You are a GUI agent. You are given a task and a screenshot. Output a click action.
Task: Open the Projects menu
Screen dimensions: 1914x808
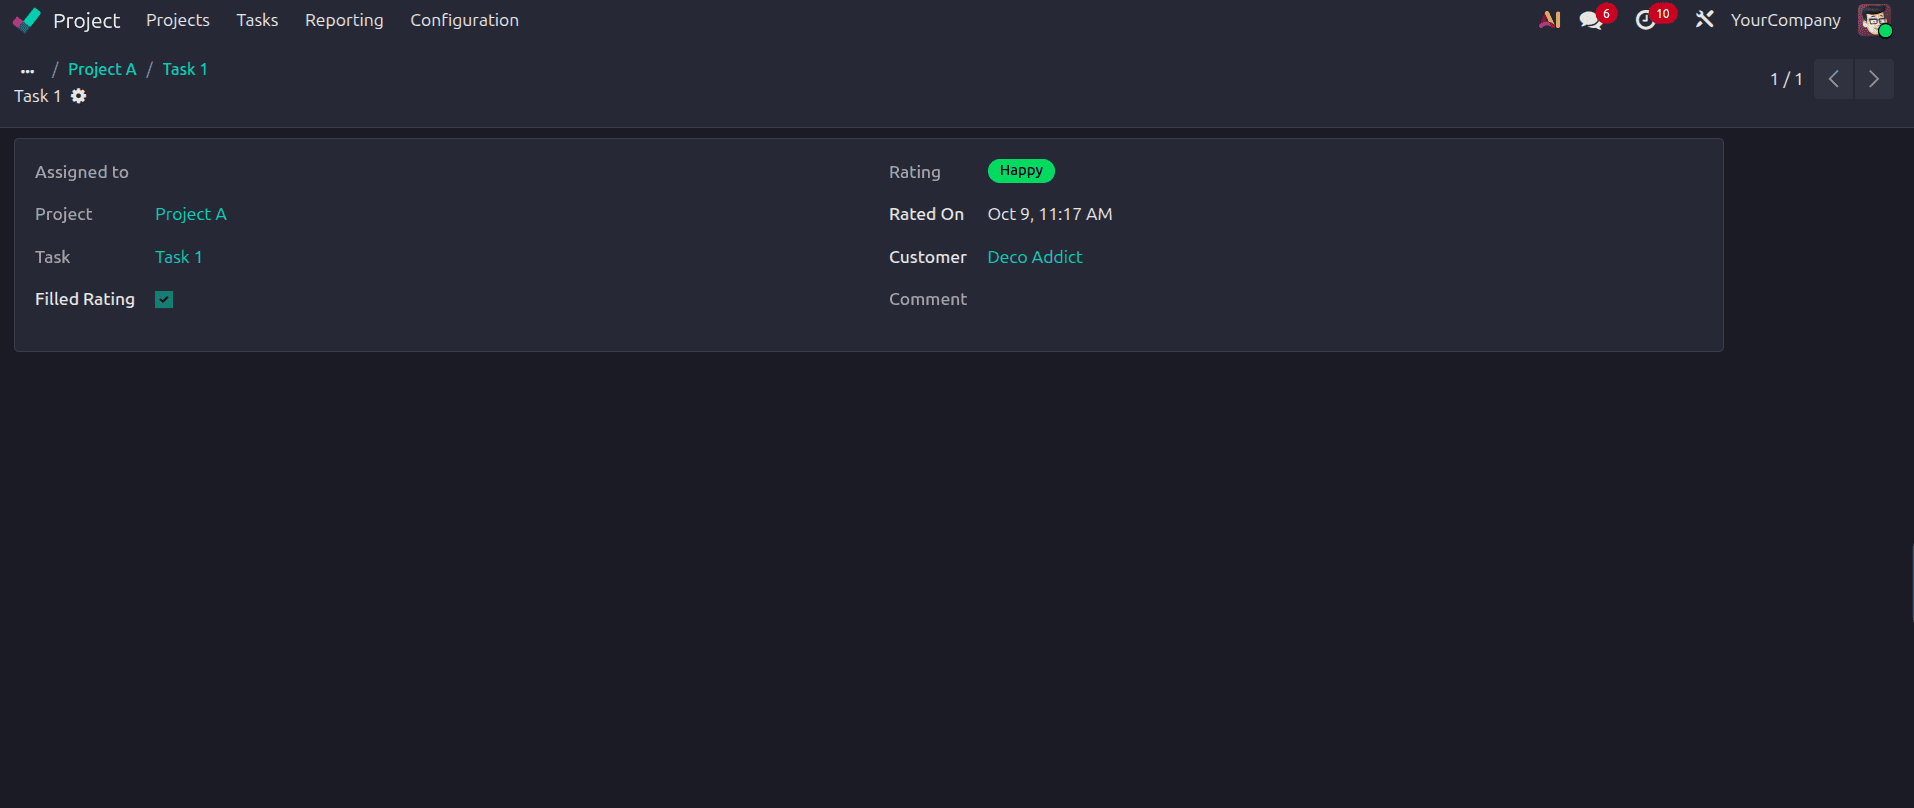point(178,20)
